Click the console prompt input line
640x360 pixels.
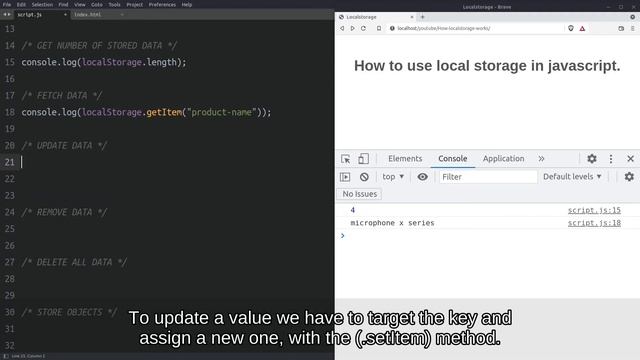point(488,236)
